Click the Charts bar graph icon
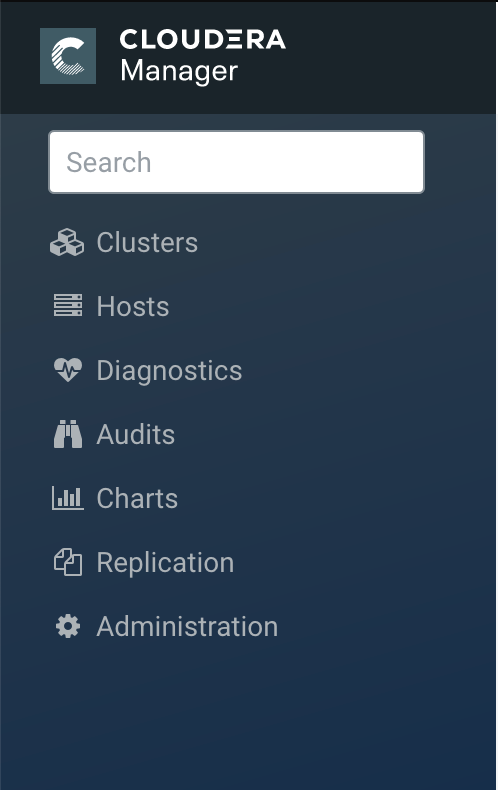 click(x=68, y=498)
